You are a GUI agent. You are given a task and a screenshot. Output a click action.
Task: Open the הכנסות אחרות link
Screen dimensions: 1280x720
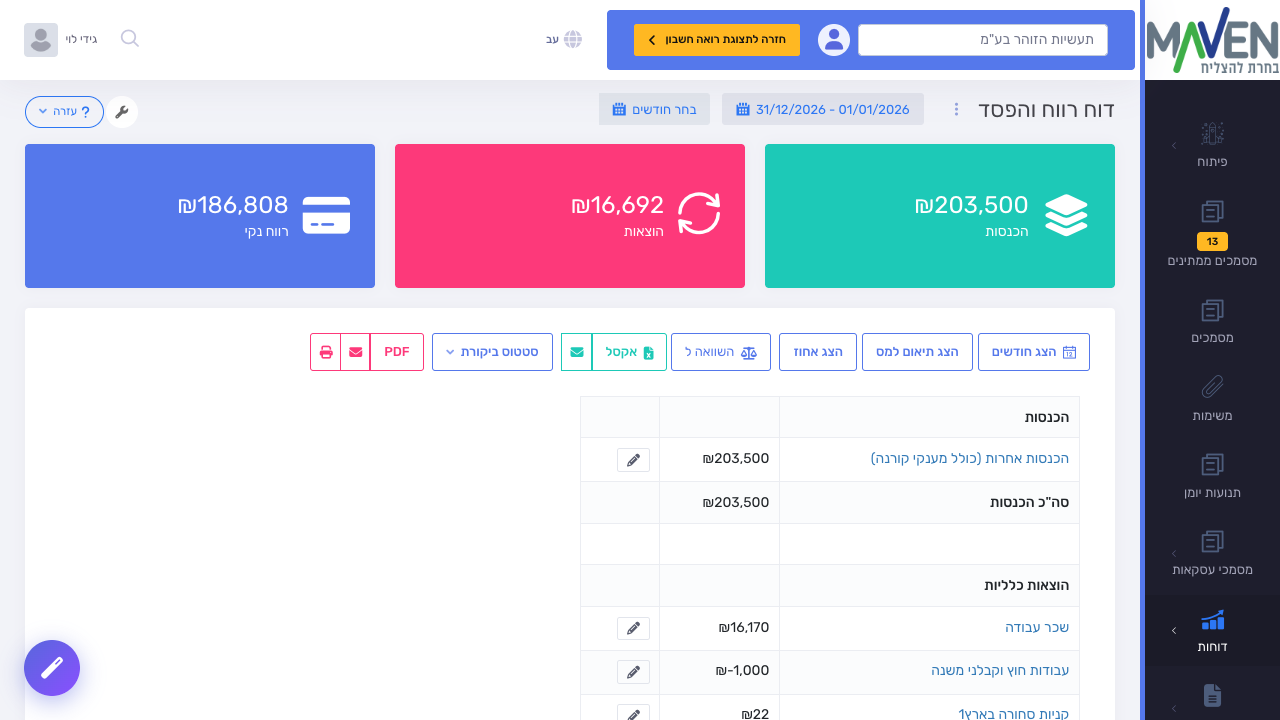970,459
